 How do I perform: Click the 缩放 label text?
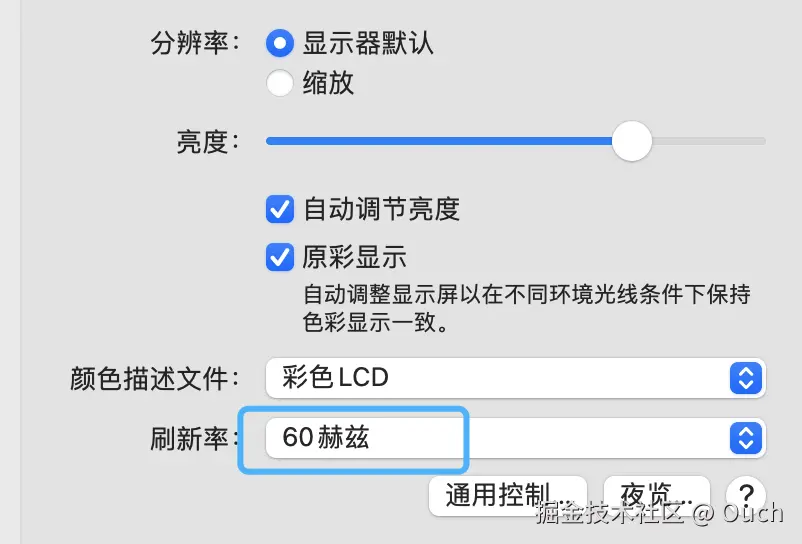(x=328, y=83)
